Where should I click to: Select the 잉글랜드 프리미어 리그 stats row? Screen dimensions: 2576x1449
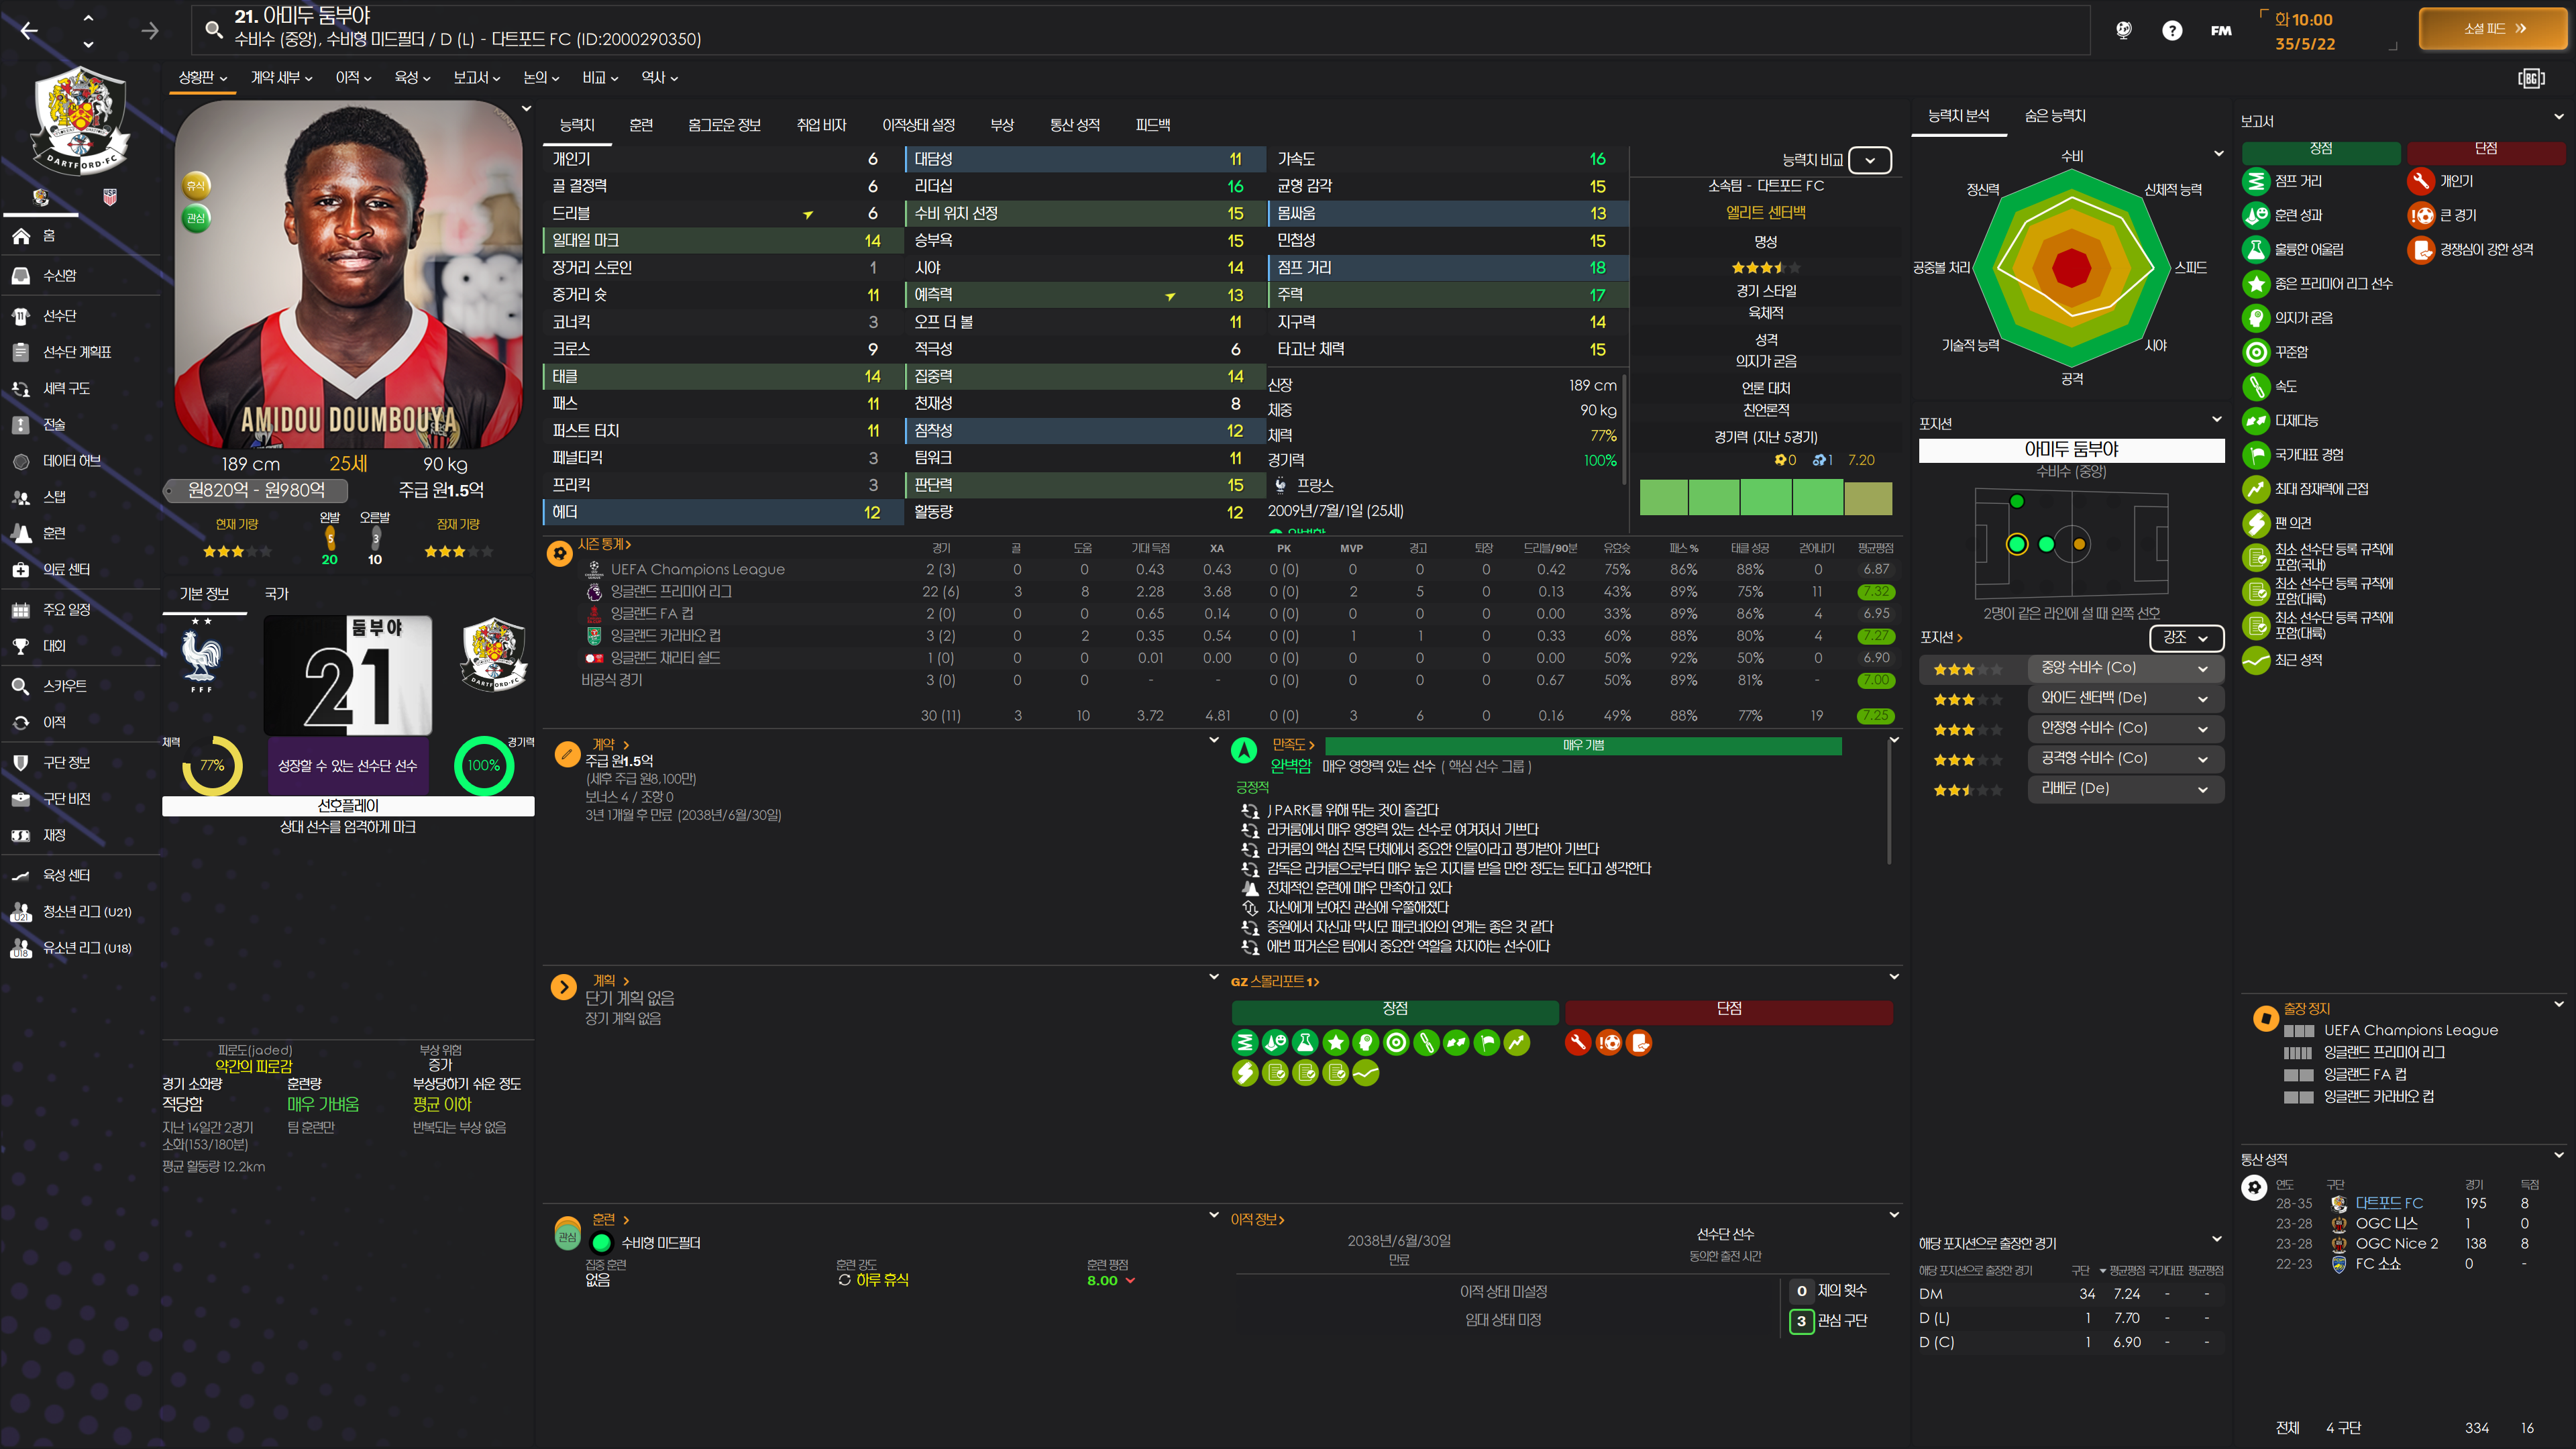[x=1223, y=592]
